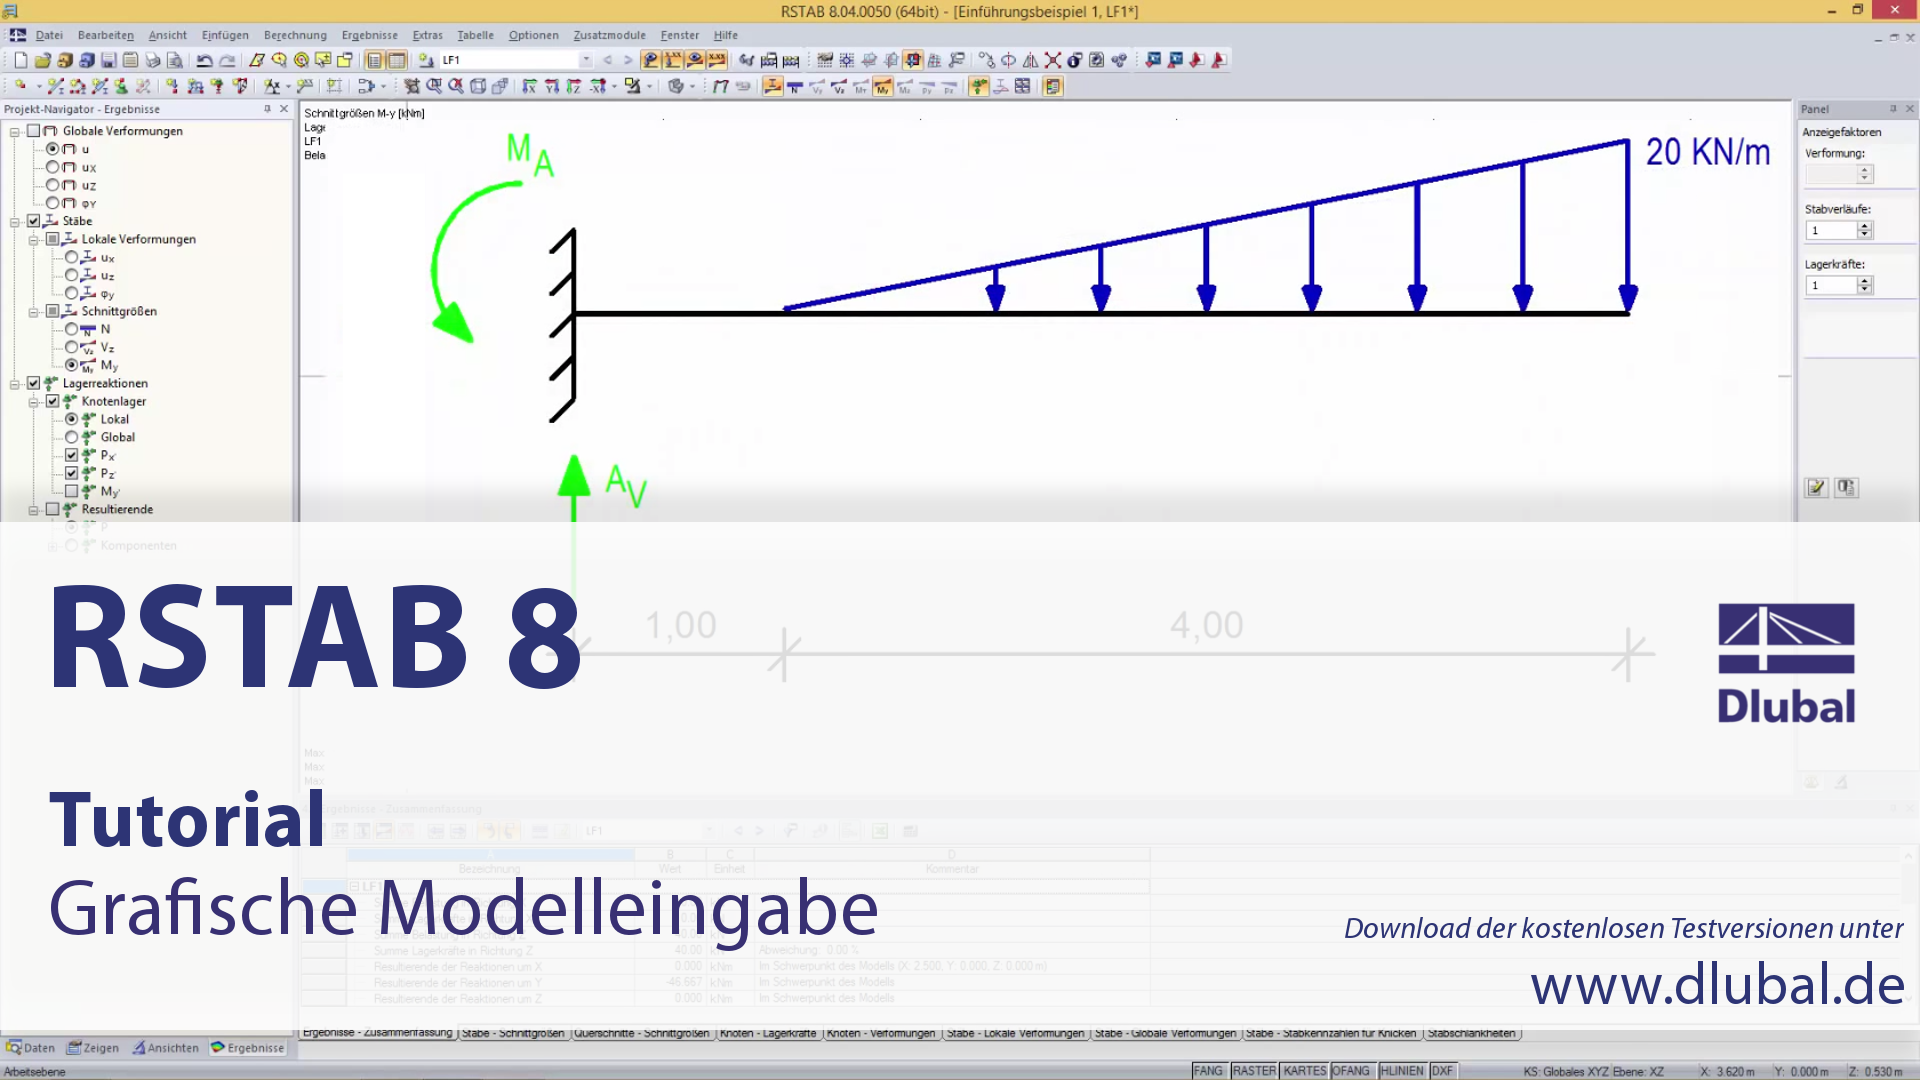Image resolution: width=1920 pixels, height=1080 pixels.
Task: Go to next load case arrow
Action: coord(628,60)
